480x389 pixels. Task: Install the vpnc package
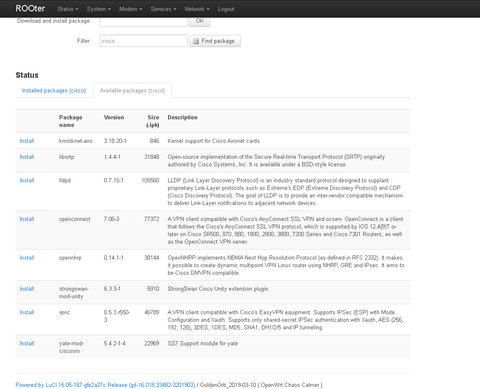pyautogui.click(x=27, y=312)
